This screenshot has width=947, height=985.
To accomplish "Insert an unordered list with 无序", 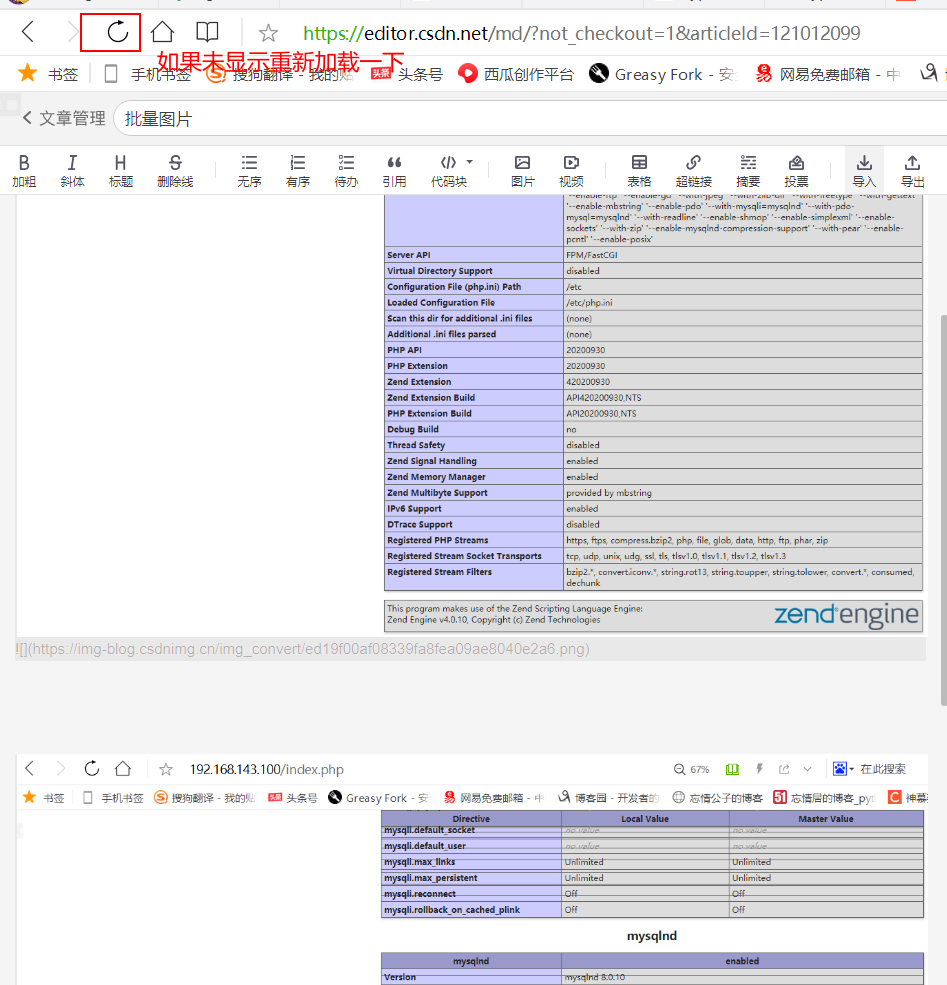I will click(x=249, y=171).
